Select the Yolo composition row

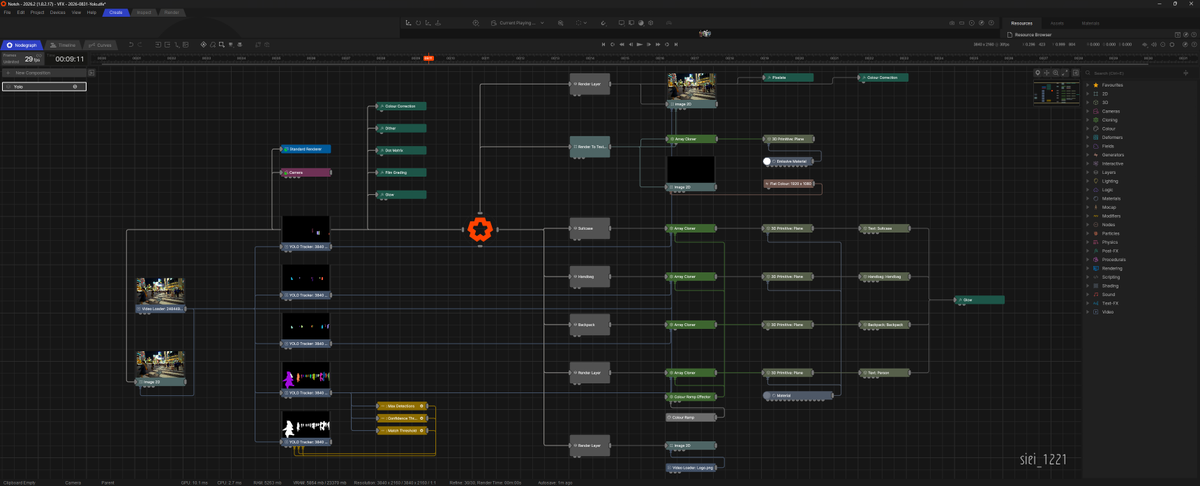pyautogui.click(x=44, y=87)
